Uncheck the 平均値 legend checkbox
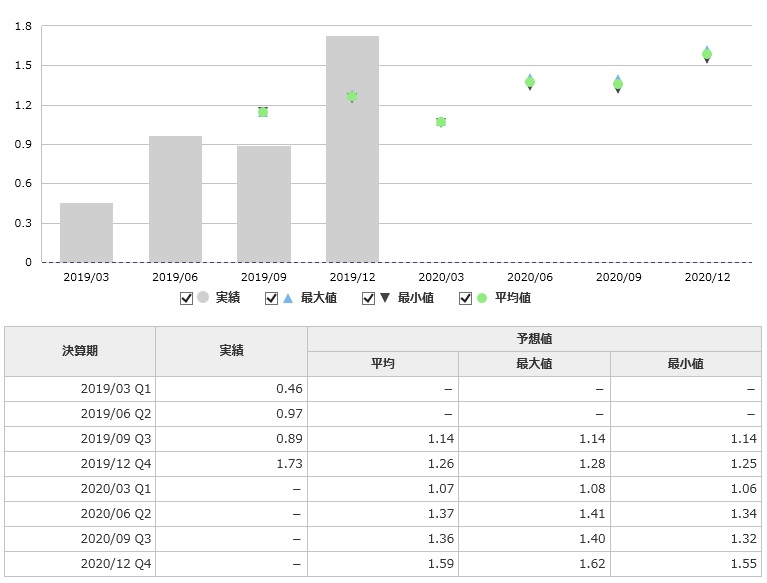767x583 pixels. (465, 298)
